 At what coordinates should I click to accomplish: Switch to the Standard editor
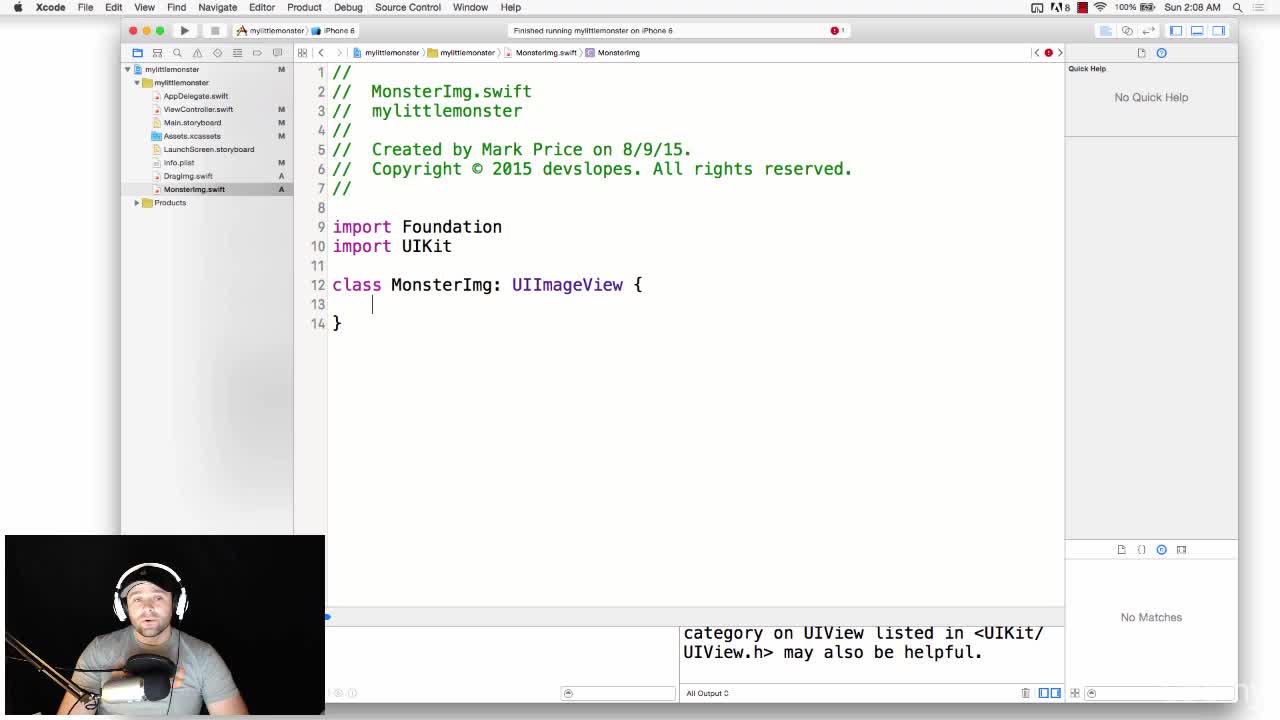[1106, 31]
